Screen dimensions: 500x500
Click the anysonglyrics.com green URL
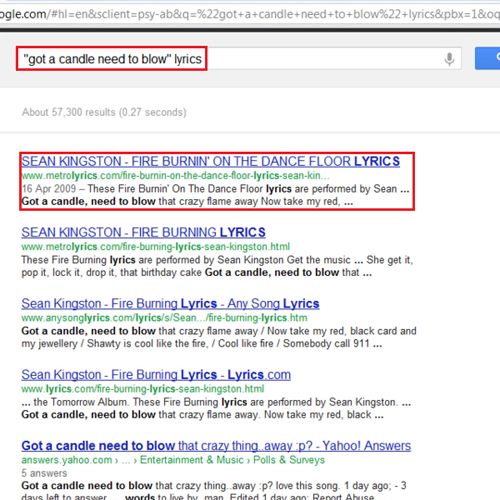(164, 318)
